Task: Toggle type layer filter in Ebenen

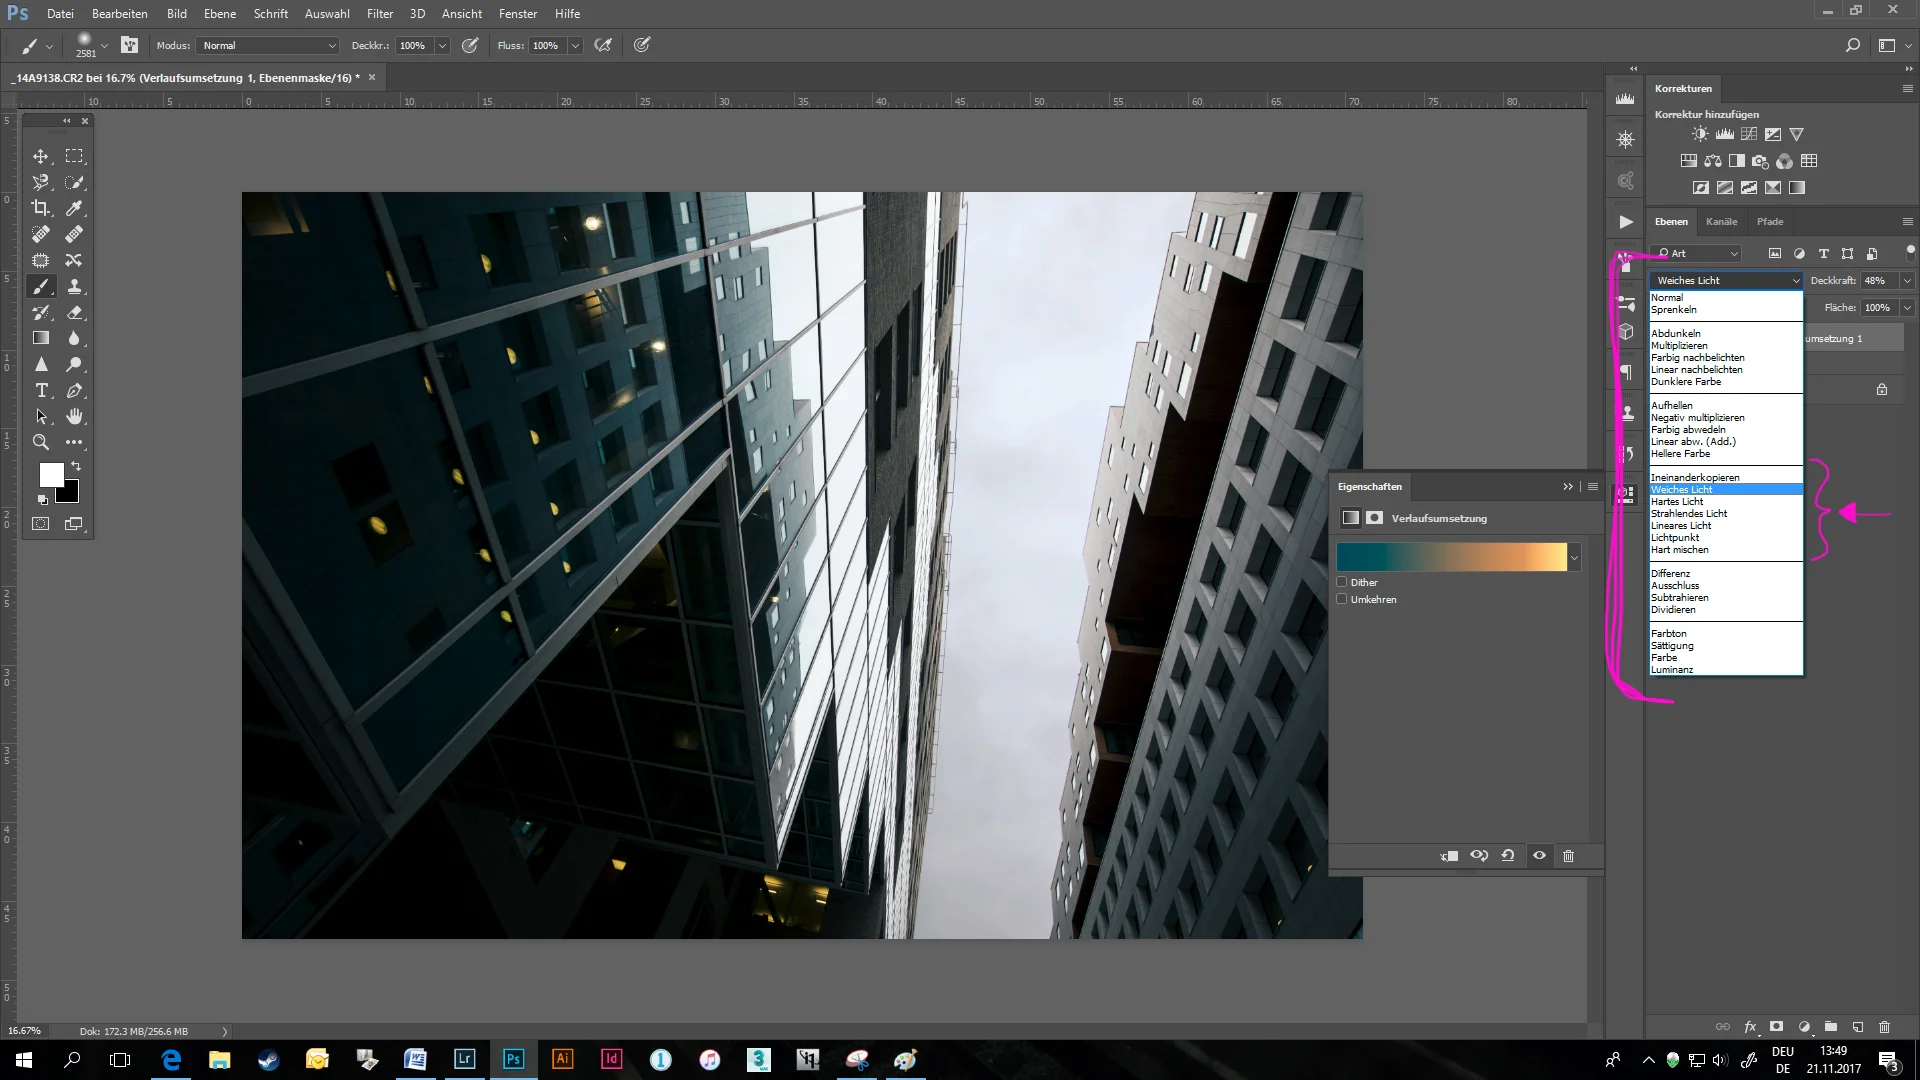Action: 1823,254
